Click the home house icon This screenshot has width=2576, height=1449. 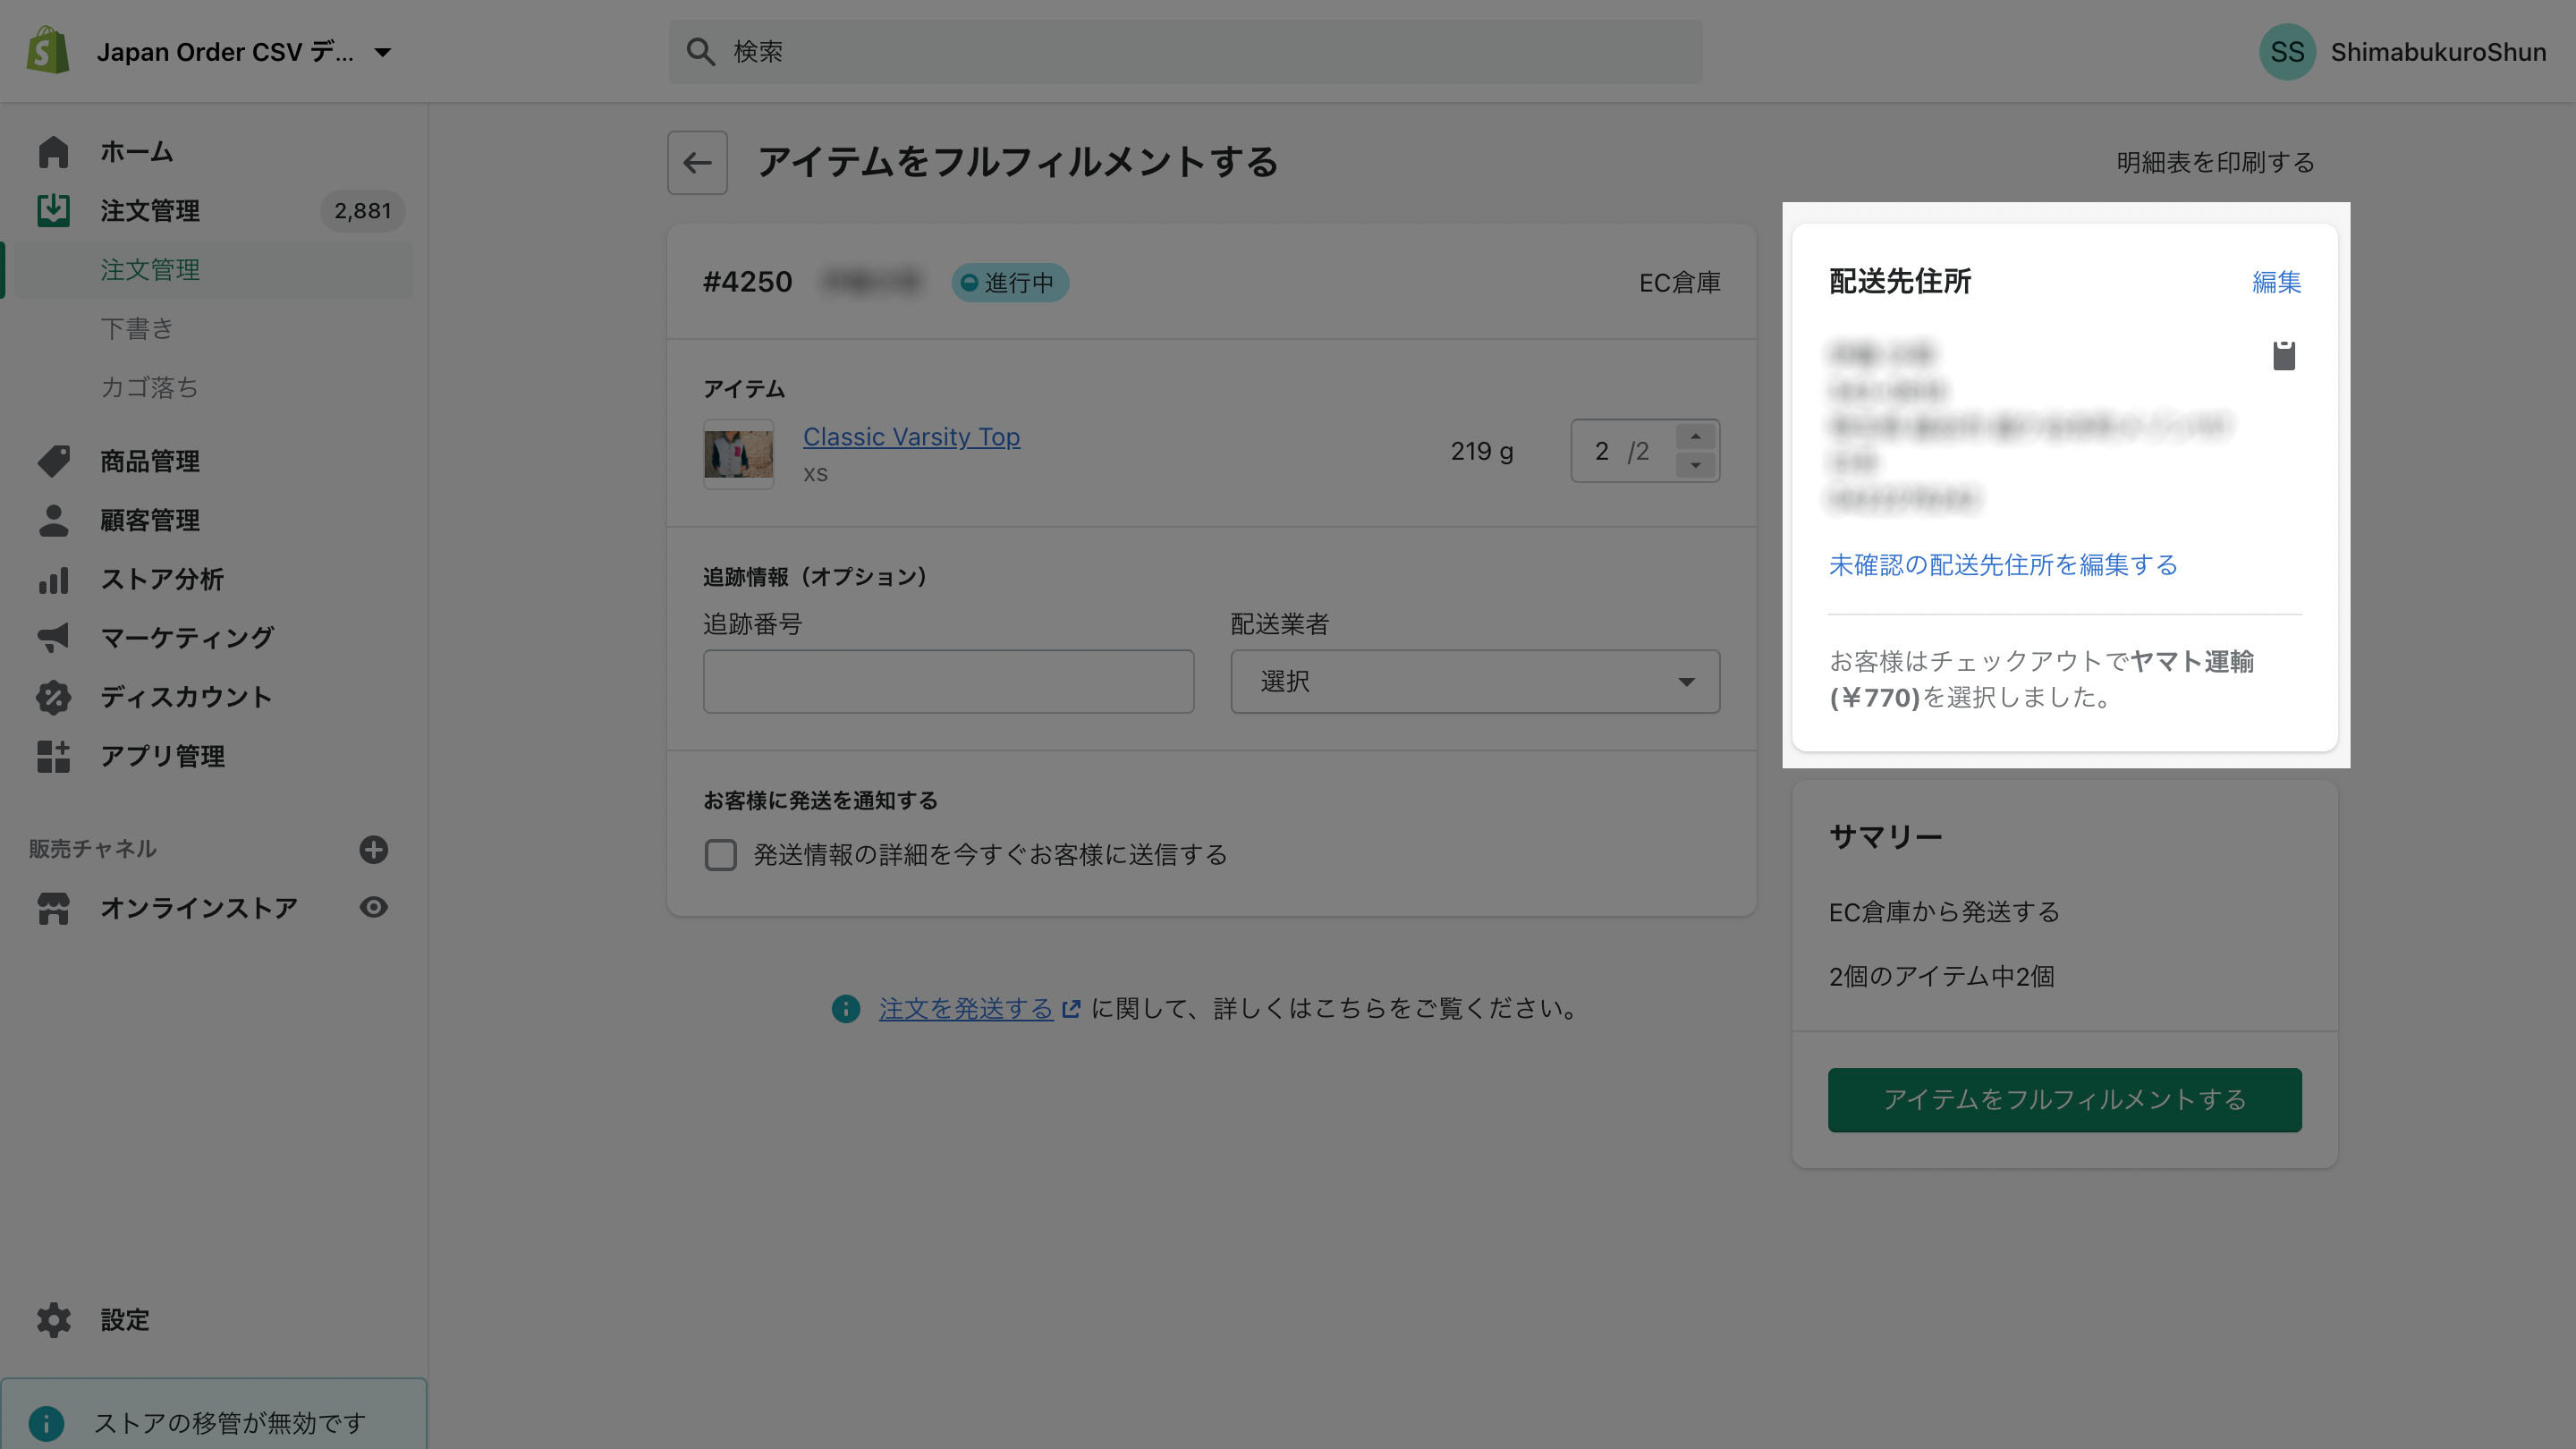click(53, 152)
